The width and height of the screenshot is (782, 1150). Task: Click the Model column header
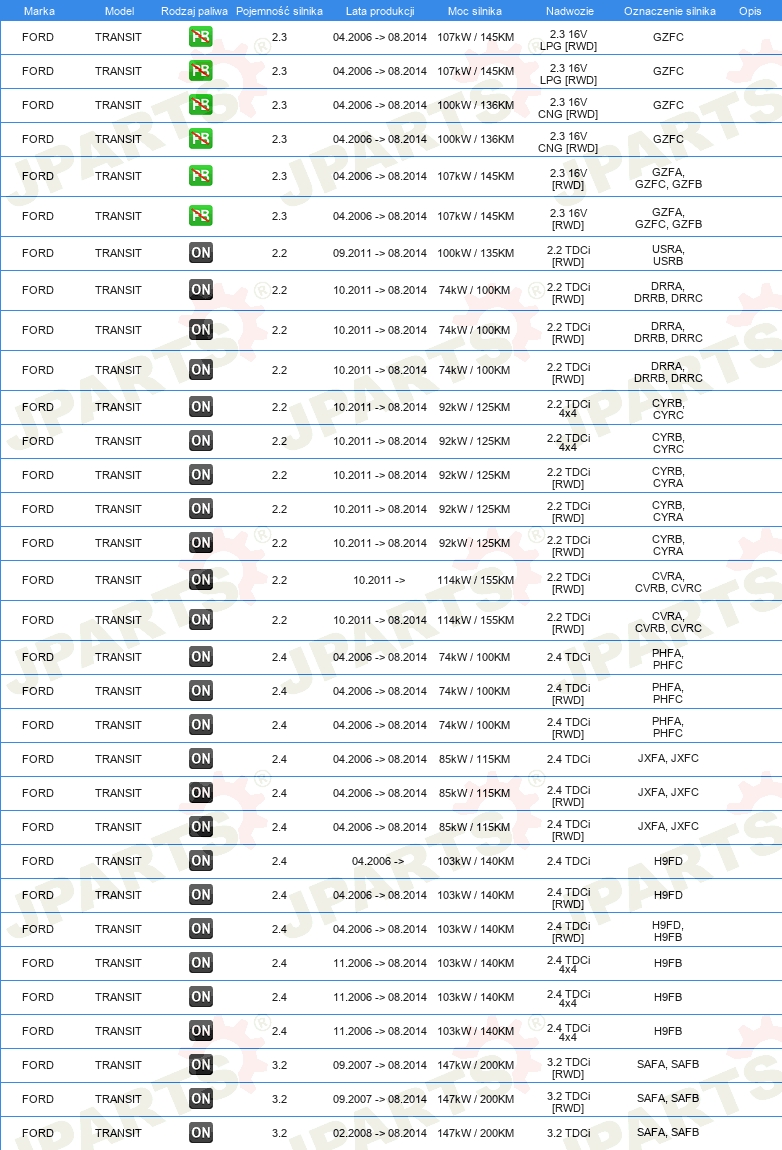tap(119, 11)
